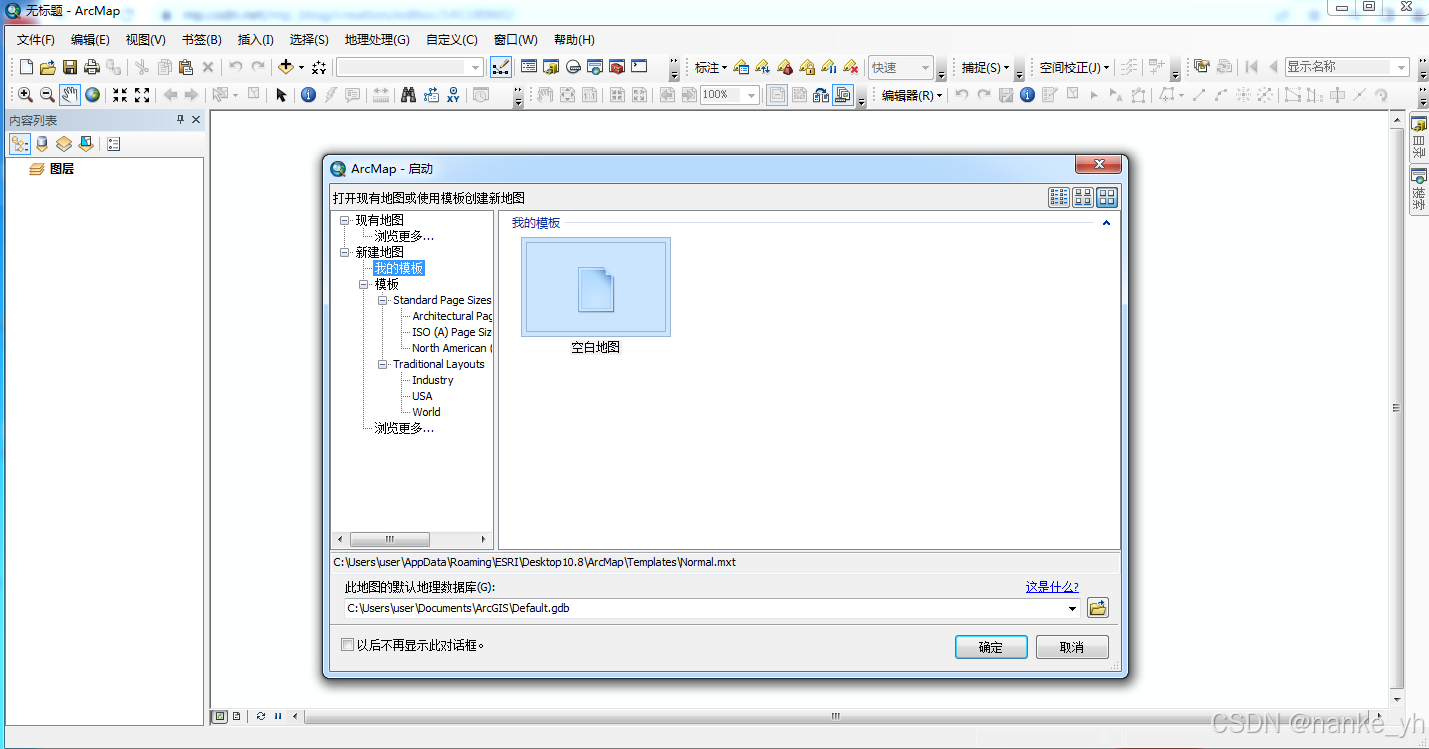The width and height of the screenshot is (1429, 749).
Task: Click 浏览更多... under 现有地图
Action: click(x=404, y=236)
